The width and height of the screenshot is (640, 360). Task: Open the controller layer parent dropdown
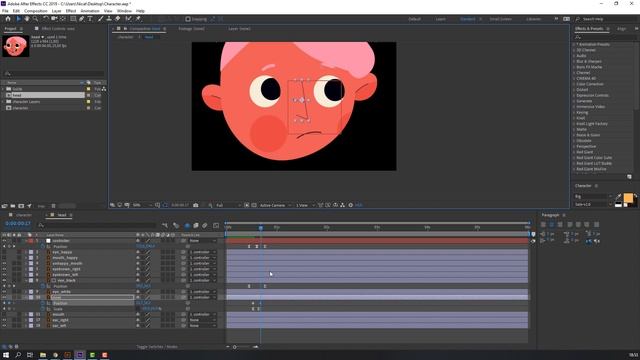pos(203,241)
